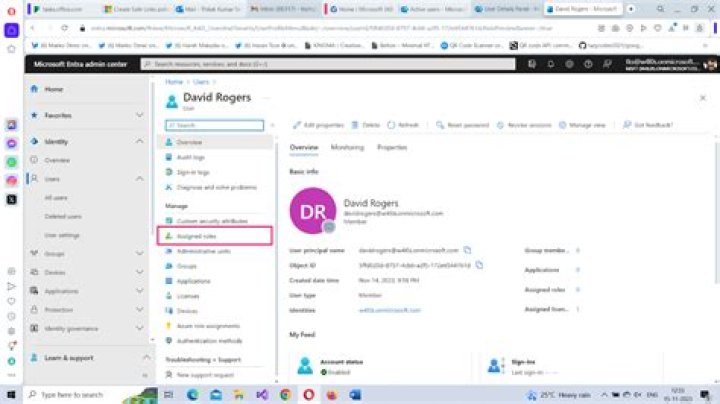Viewport: 720px width, 404px height.
Task: Click Delete in the user toolbar
Action: (366, 125)
